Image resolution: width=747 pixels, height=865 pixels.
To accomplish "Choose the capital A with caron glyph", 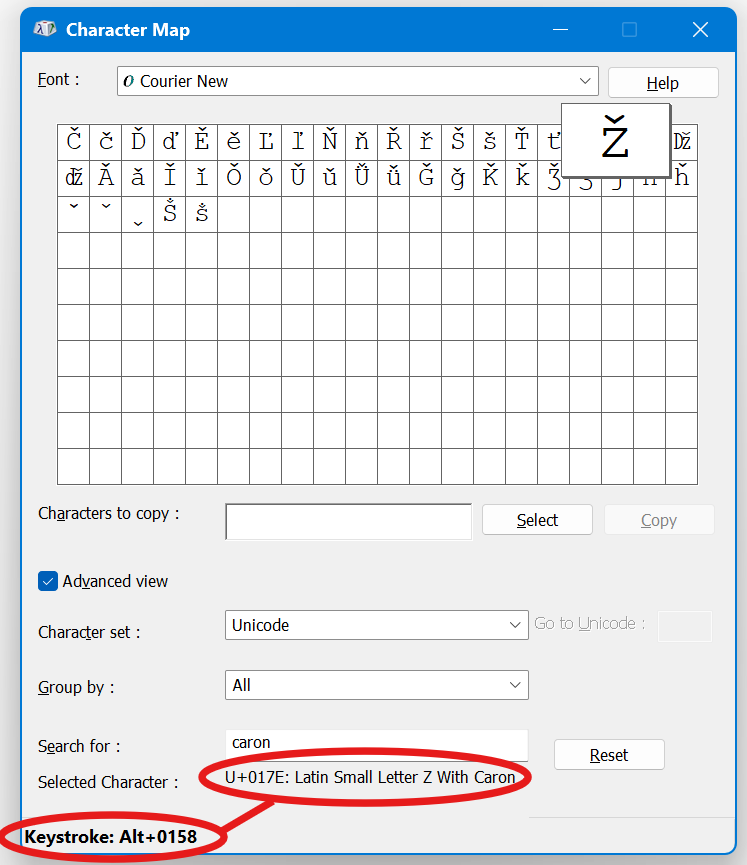I will [x=106, y=178].
